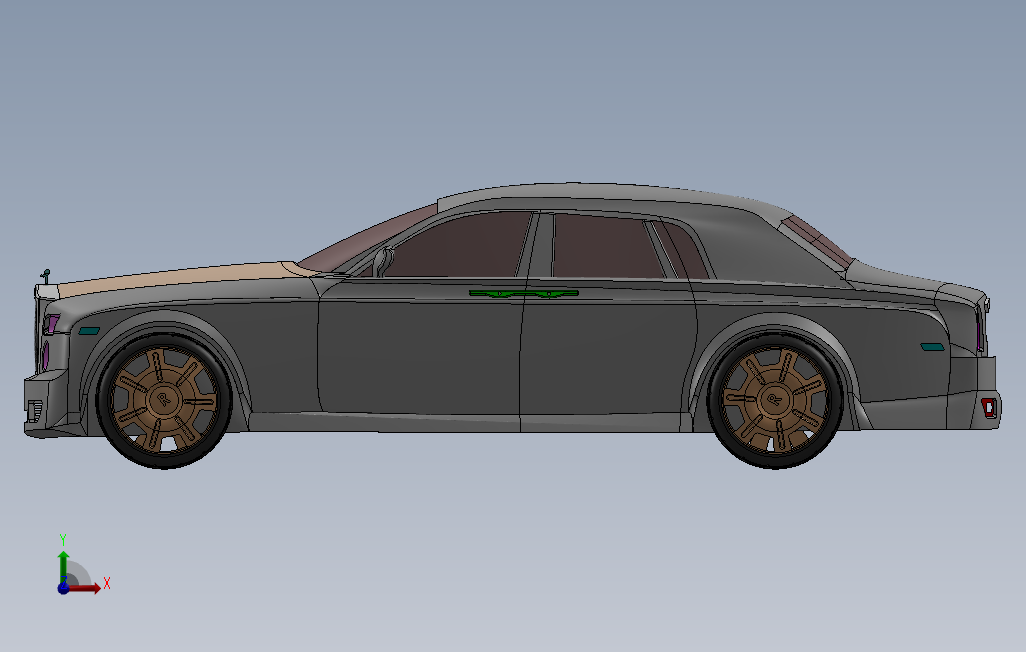Pick the teal side marker near rear fender
The image size is (1026, 652).
[x=932, y=347]
